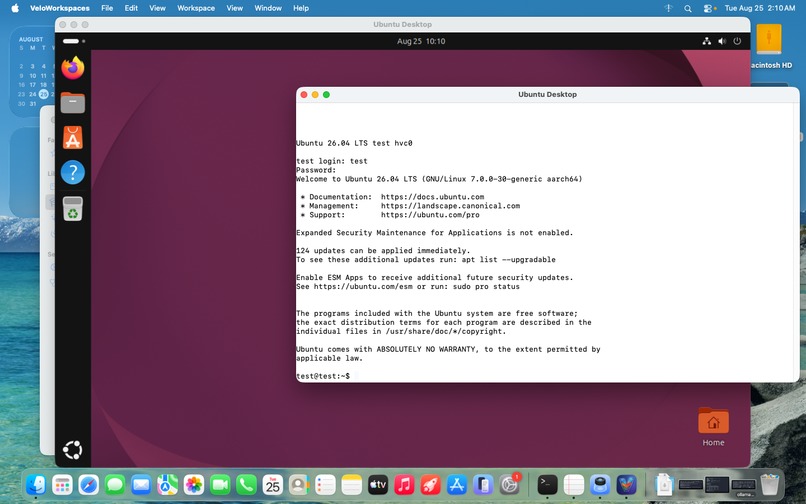
Task: Click the "apt list --upgradable" command text
Action: coord(508,260)
